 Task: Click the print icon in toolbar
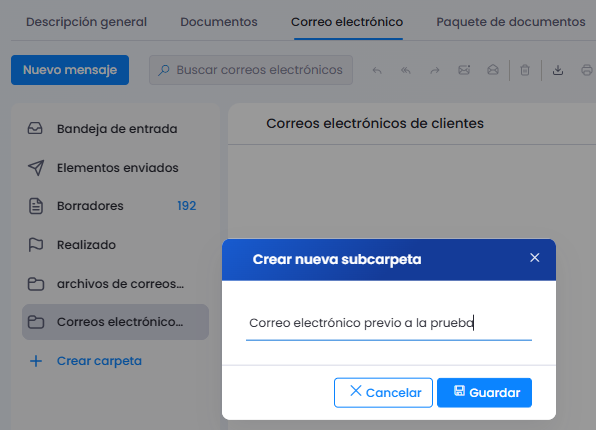point(587,70)
